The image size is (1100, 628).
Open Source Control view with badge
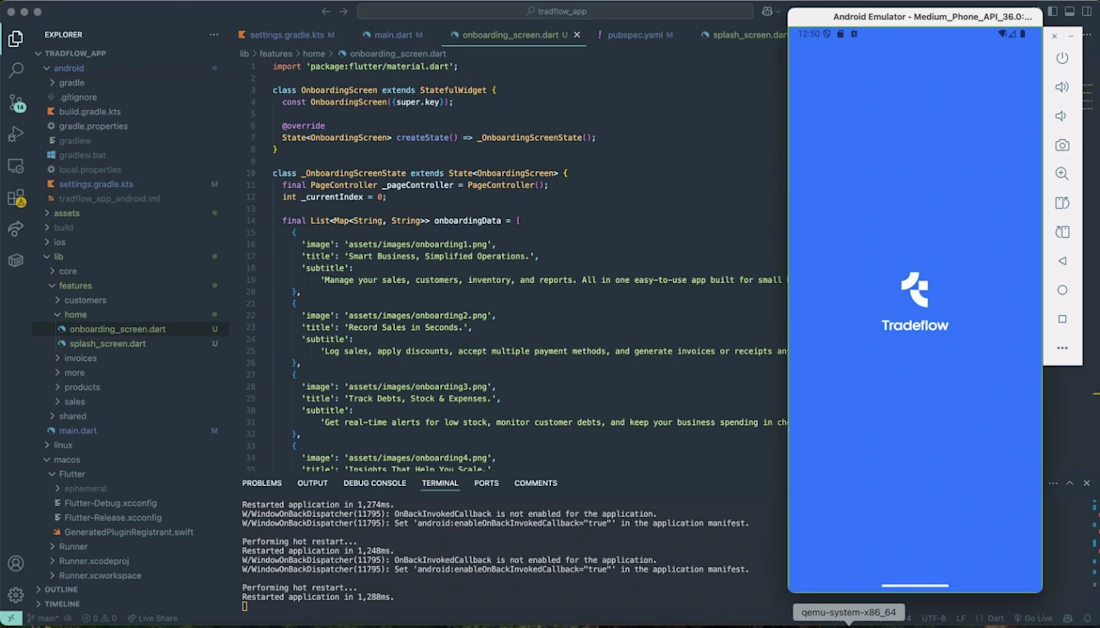click(x=15, y=102)
